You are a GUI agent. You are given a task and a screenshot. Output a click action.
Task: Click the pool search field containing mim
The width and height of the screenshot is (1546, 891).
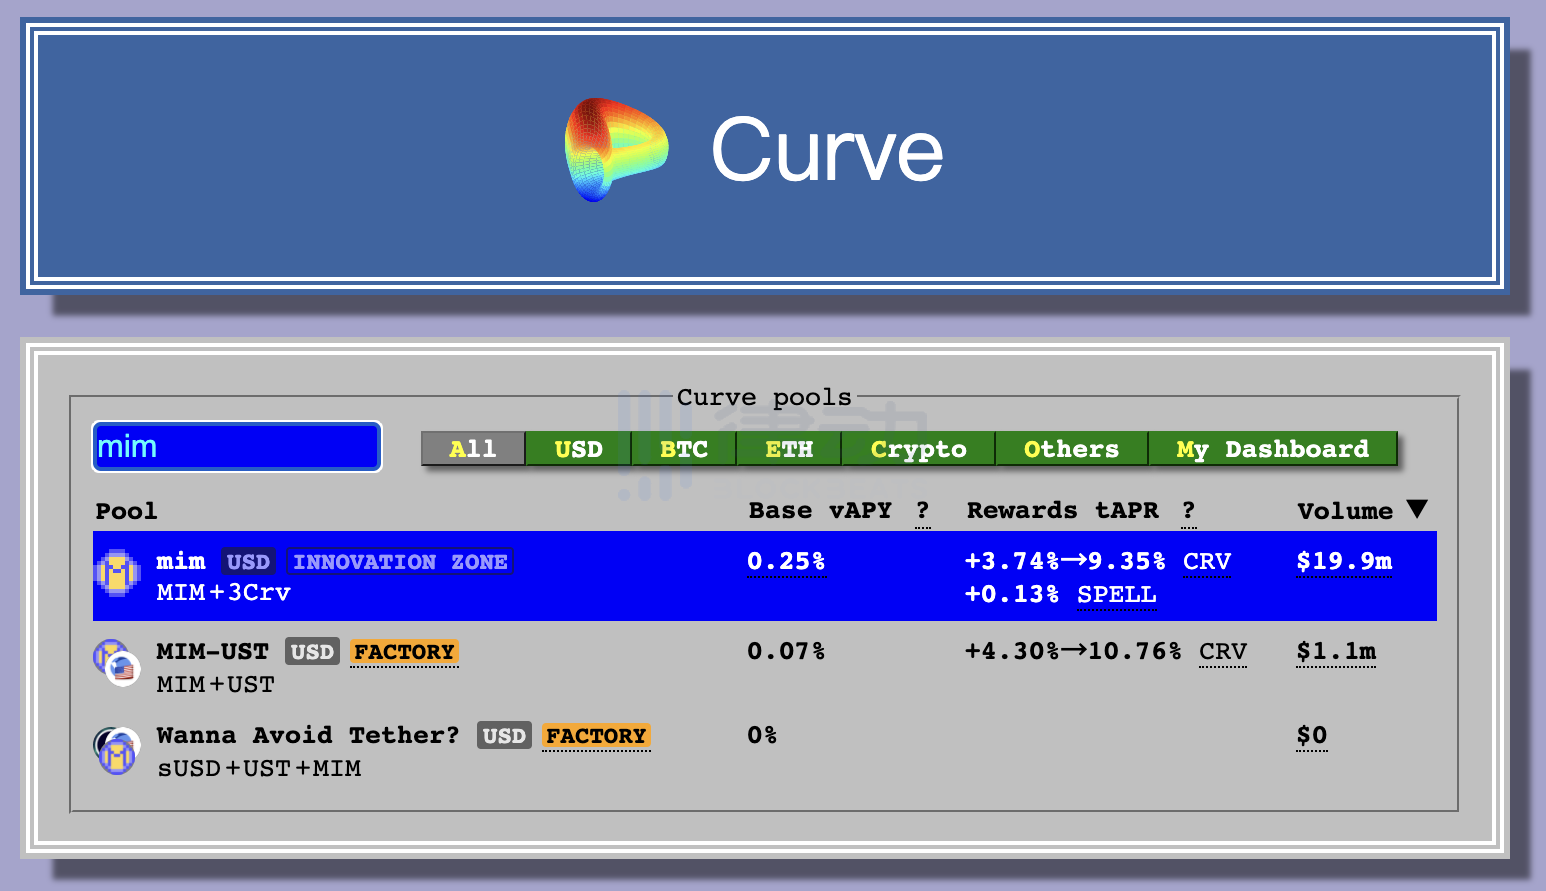click(237, 446)
